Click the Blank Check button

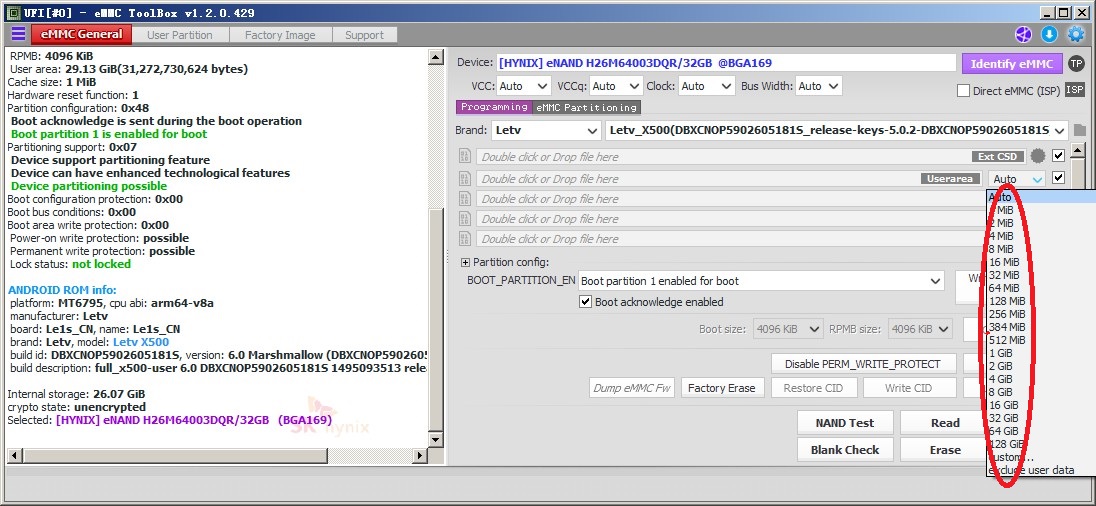point(844,449)
